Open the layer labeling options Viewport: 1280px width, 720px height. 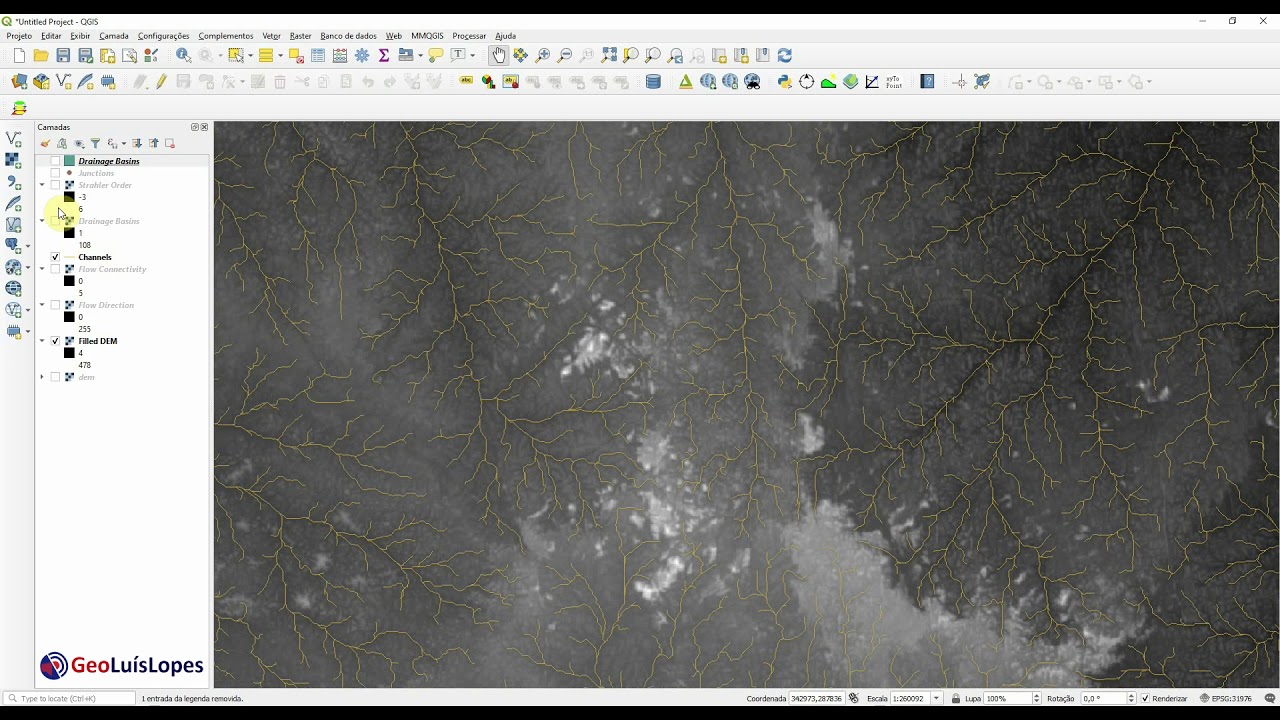(466, 82)
